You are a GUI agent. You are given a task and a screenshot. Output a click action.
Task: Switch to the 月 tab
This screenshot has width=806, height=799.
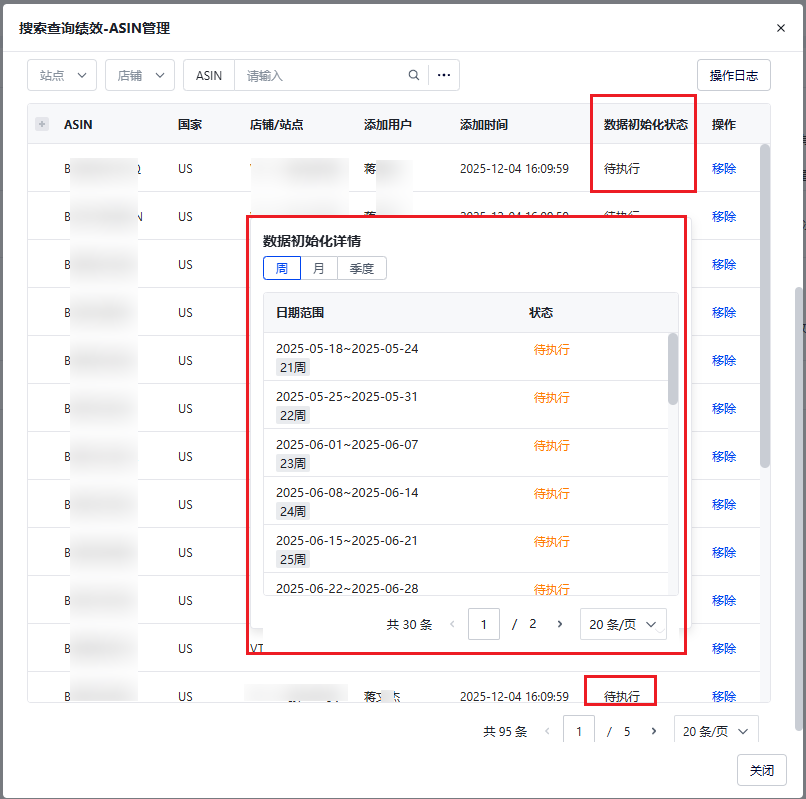(319, 268)
